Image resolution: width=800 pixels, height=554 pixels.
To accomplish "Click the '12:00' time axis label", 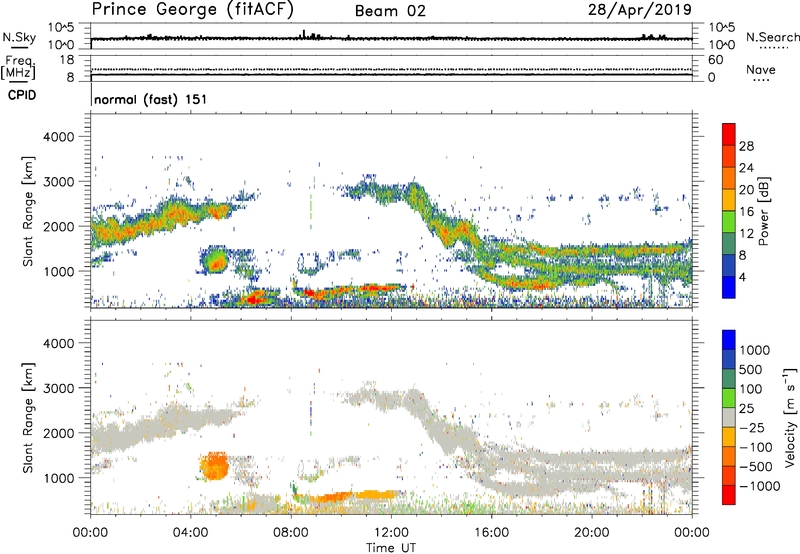I will pyautogui.click(x=391, y=533).
